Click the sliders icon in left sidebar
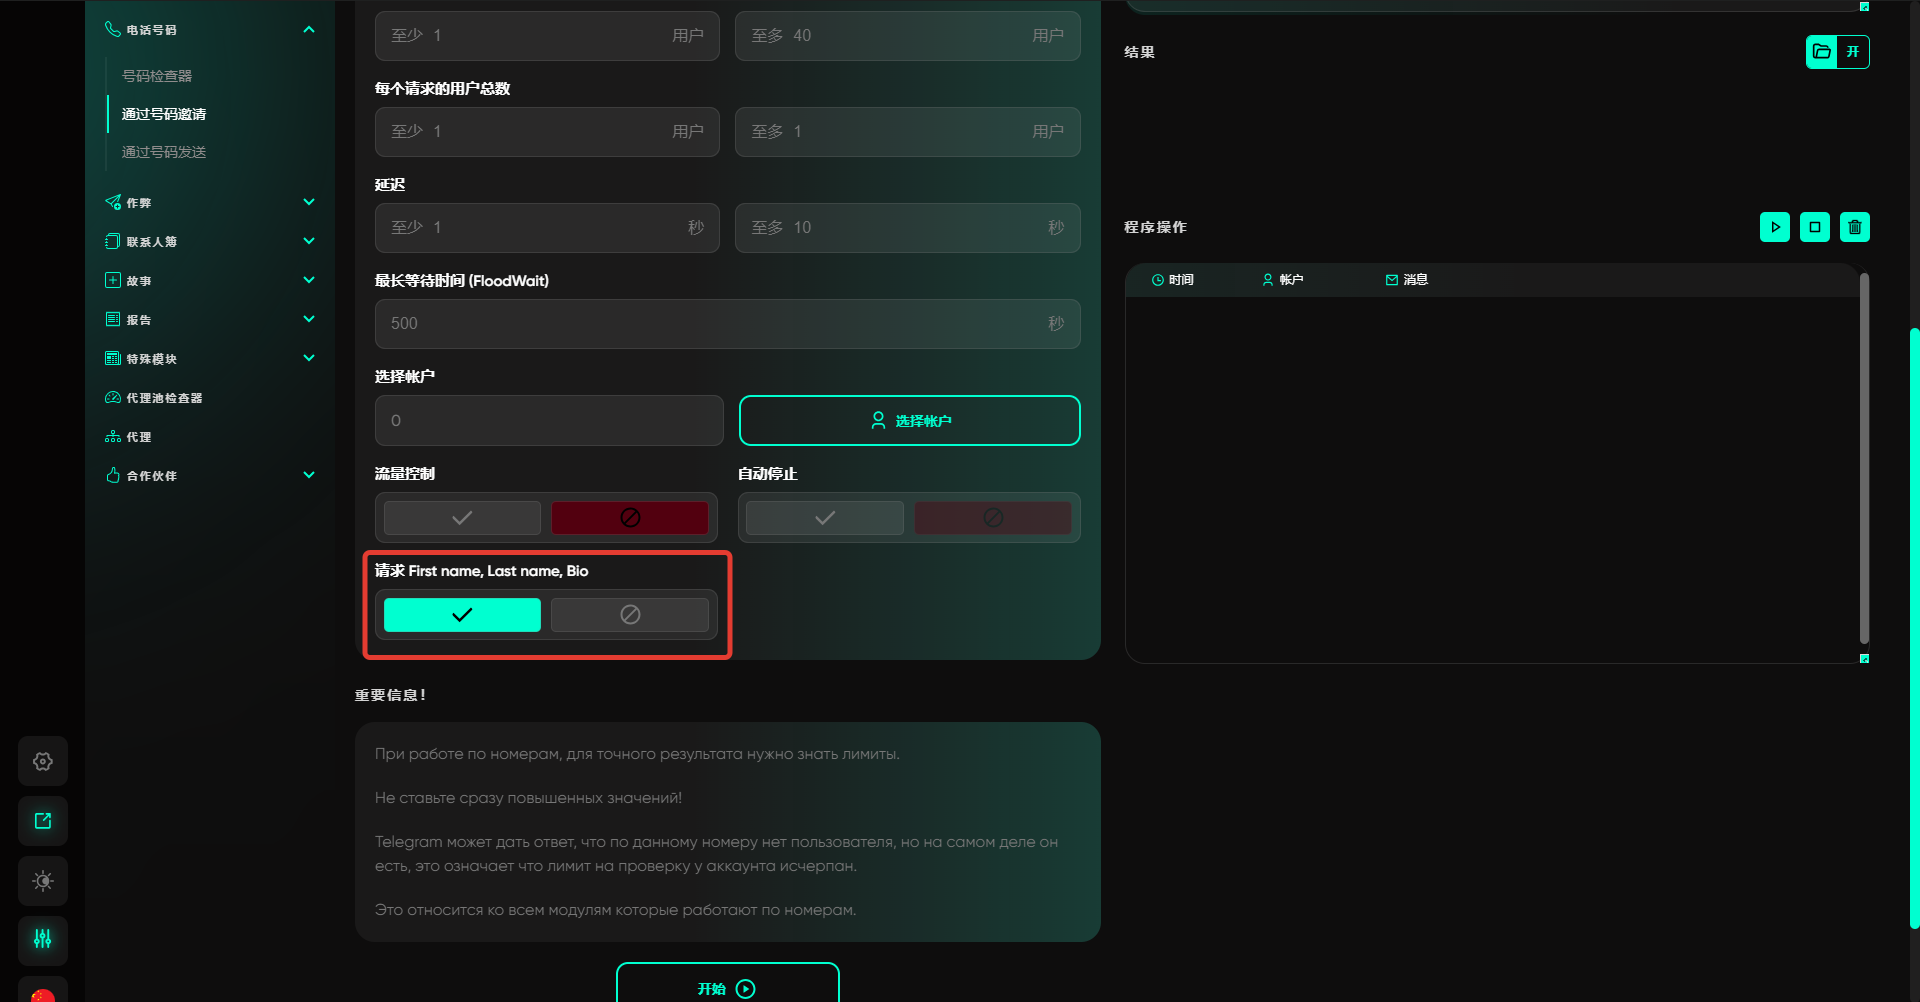The height and width of the screenshot is (1002, 1920). [x=43, y=939]
